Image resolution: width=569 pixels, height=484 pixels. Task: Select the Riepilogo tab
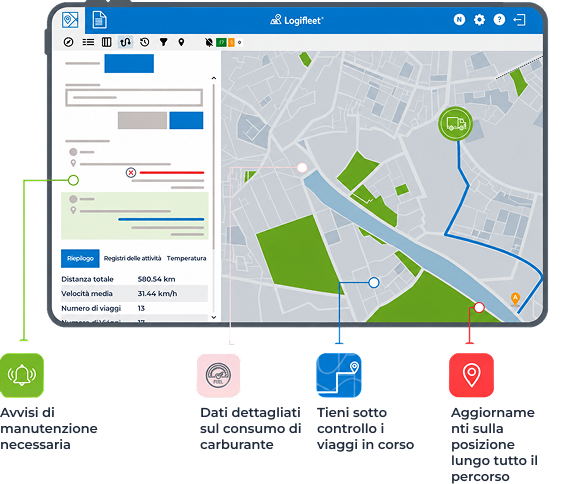[x=80, y=258]
